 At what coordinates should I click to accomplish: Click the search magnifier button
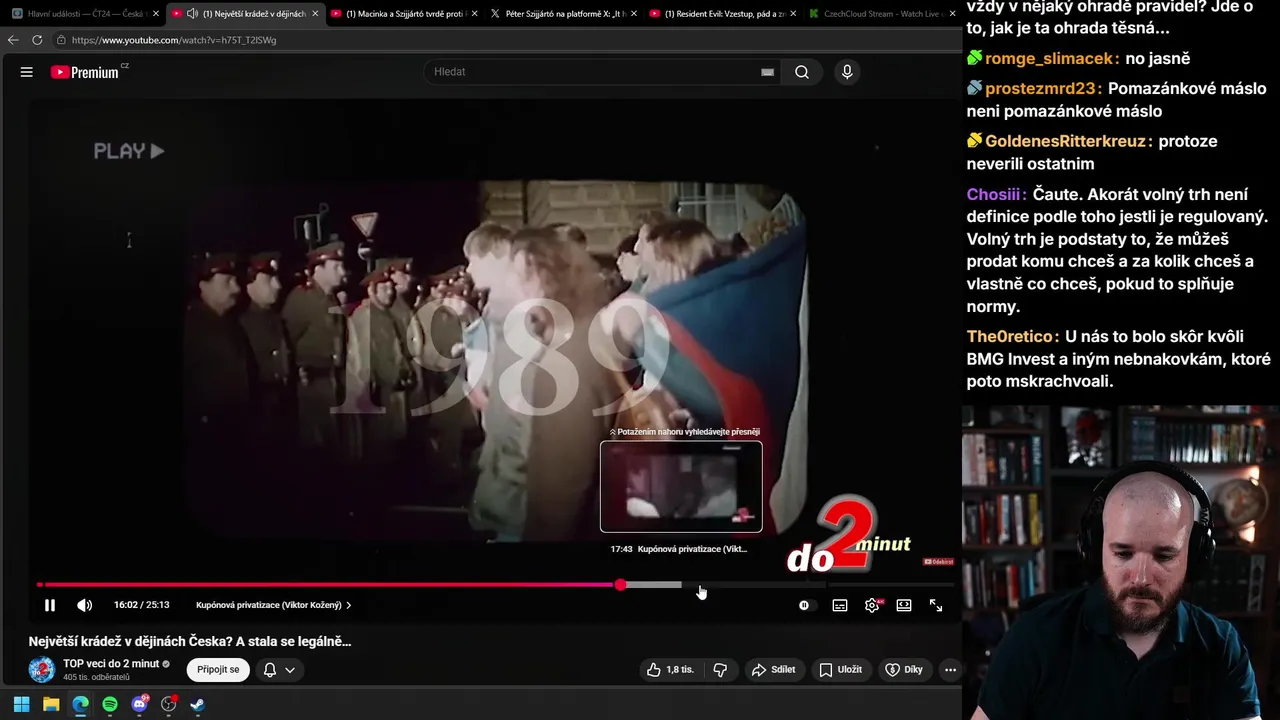[x=802, y=72]
